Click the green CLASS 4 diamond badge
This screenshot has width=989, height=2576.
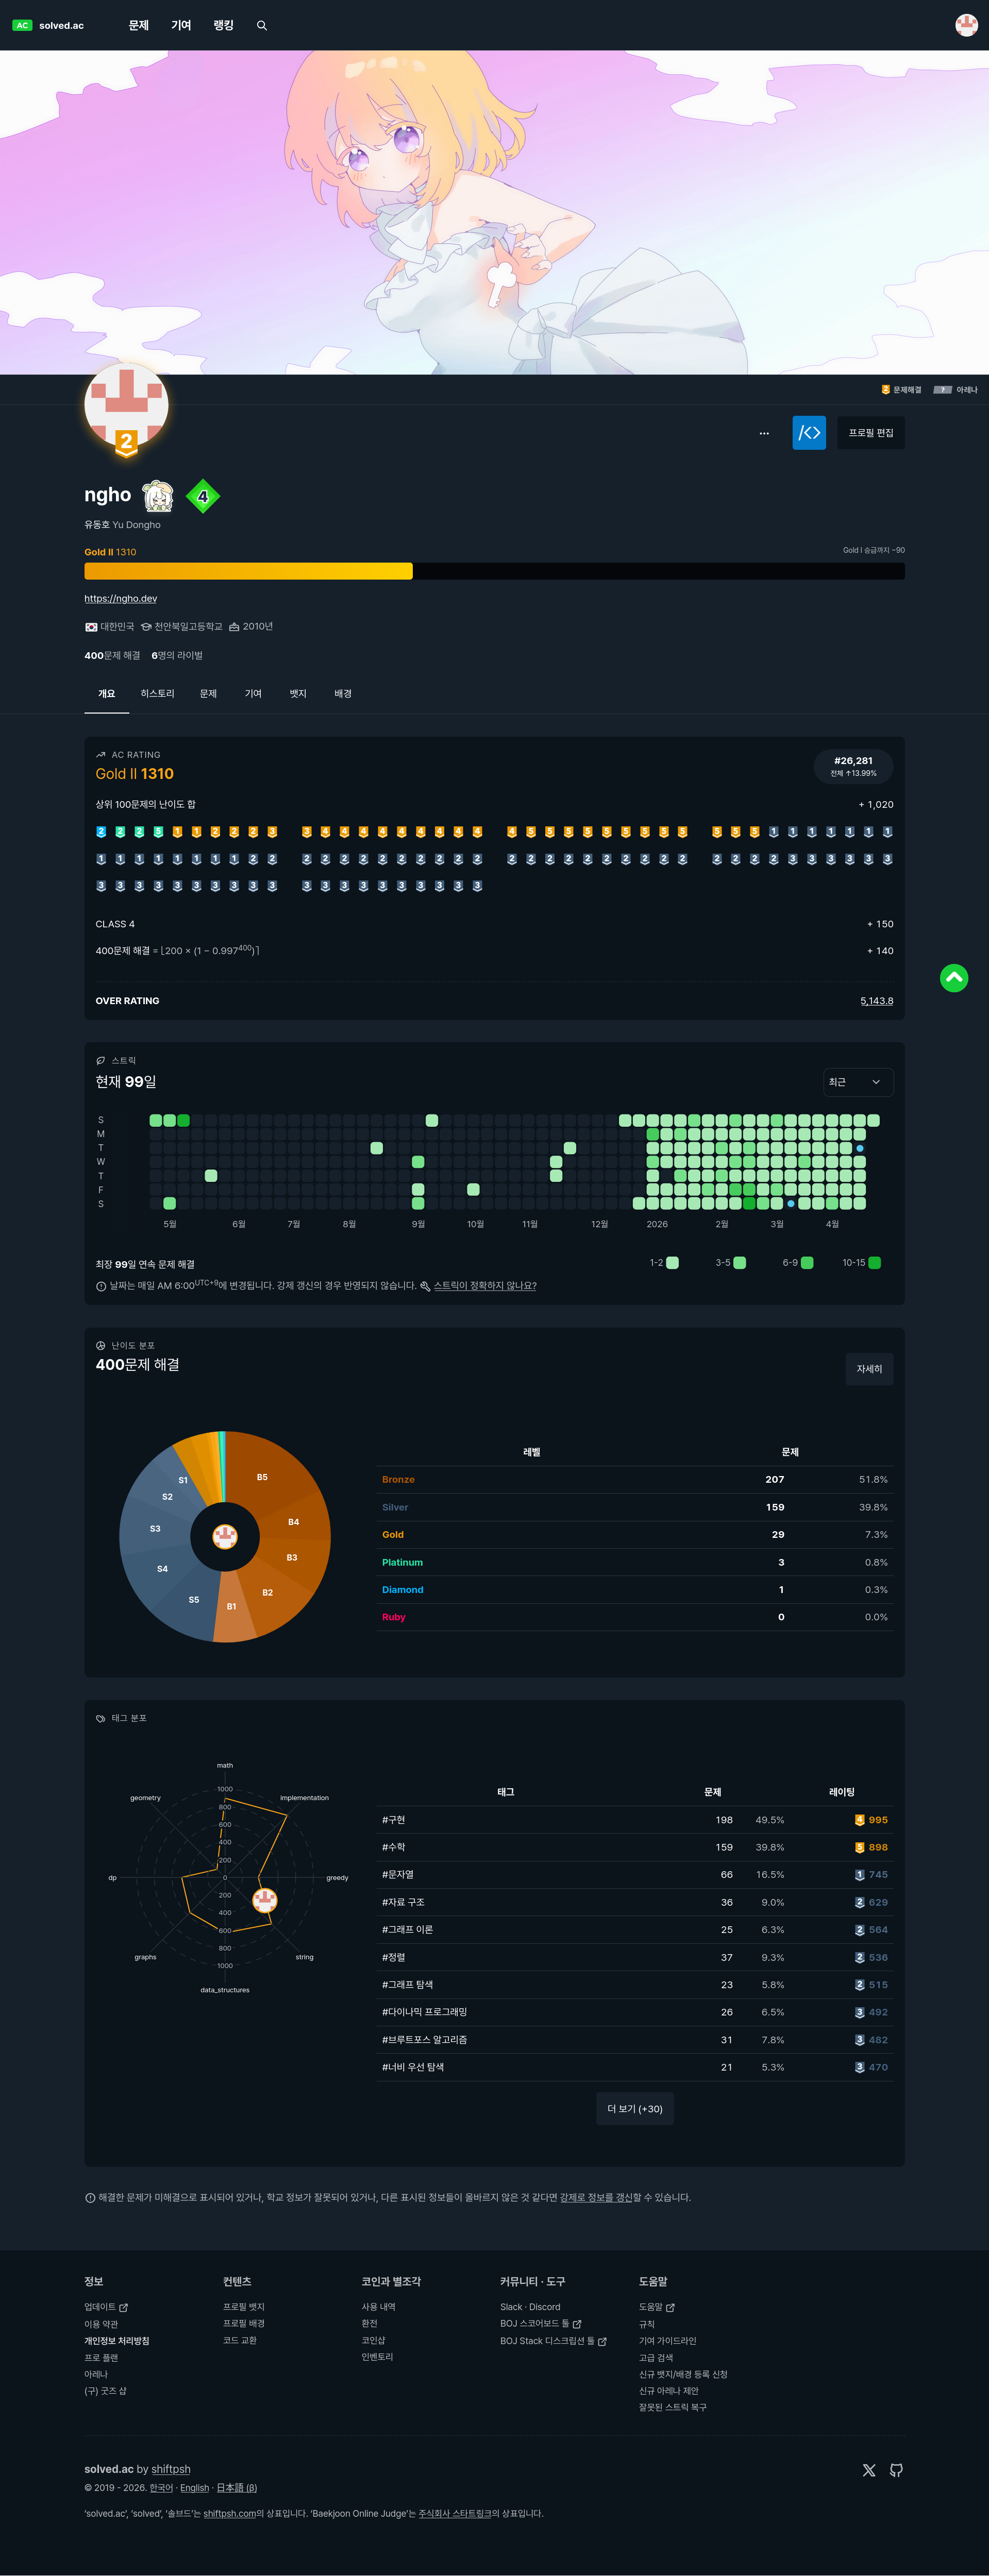pyautogui.click(x=203, y=496)
